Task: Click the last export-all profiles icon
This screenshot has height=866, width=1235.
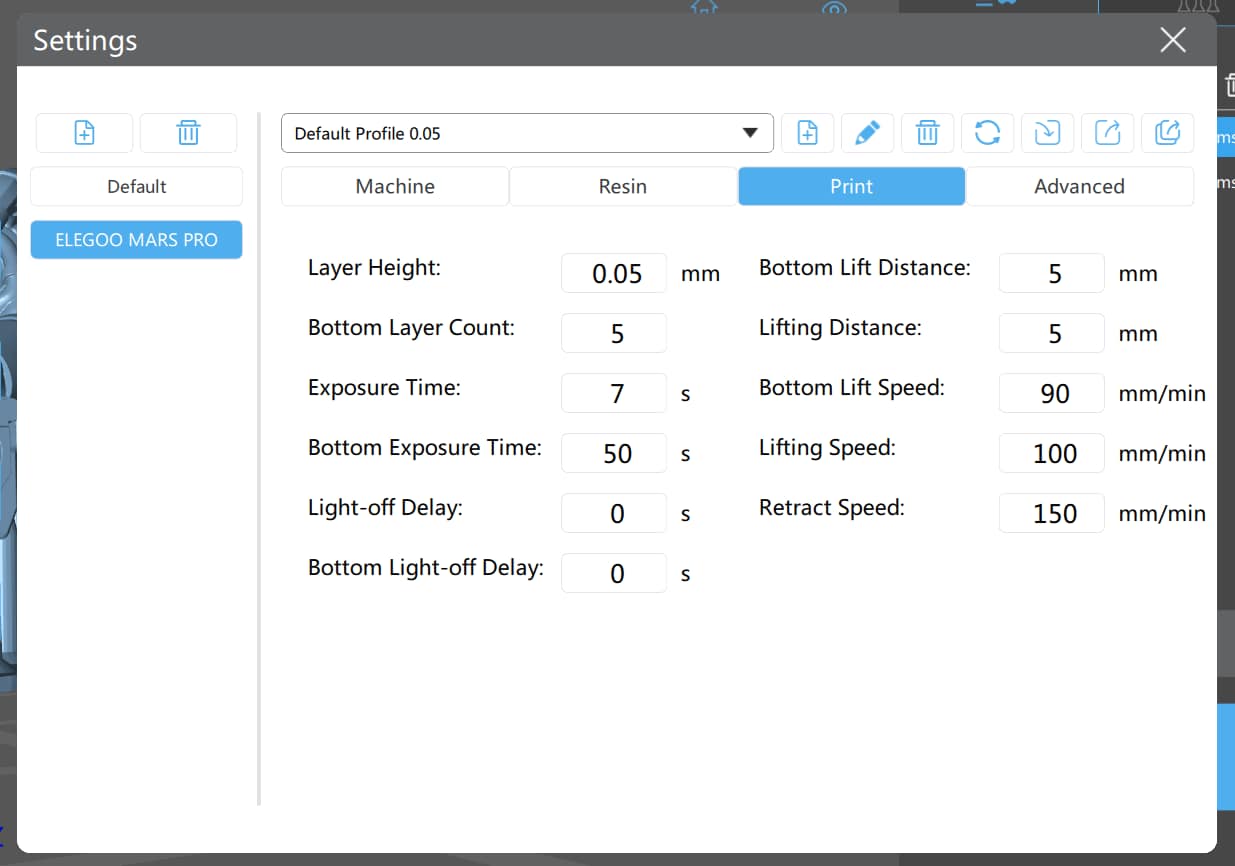Action: (x=1167, y=133)
